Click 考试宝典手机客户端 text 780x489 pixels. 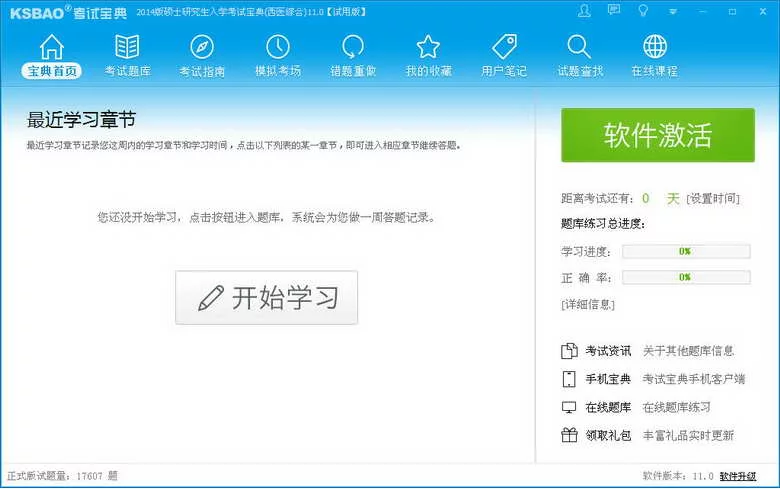point(694,379)
